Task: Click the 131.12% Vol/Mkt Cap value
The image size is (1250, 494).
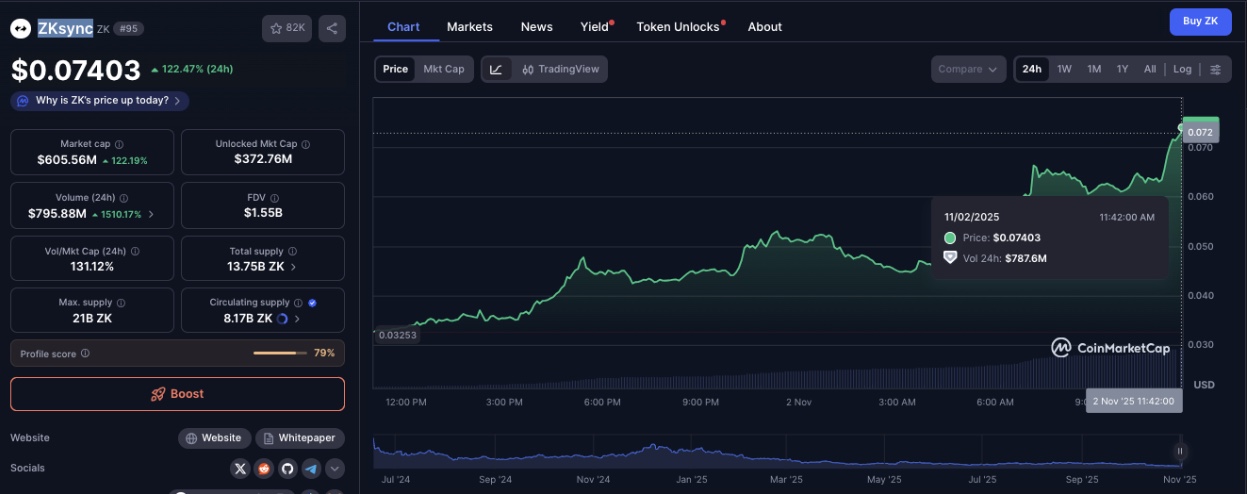Action: pyautogui.click(x=91, y=267)
